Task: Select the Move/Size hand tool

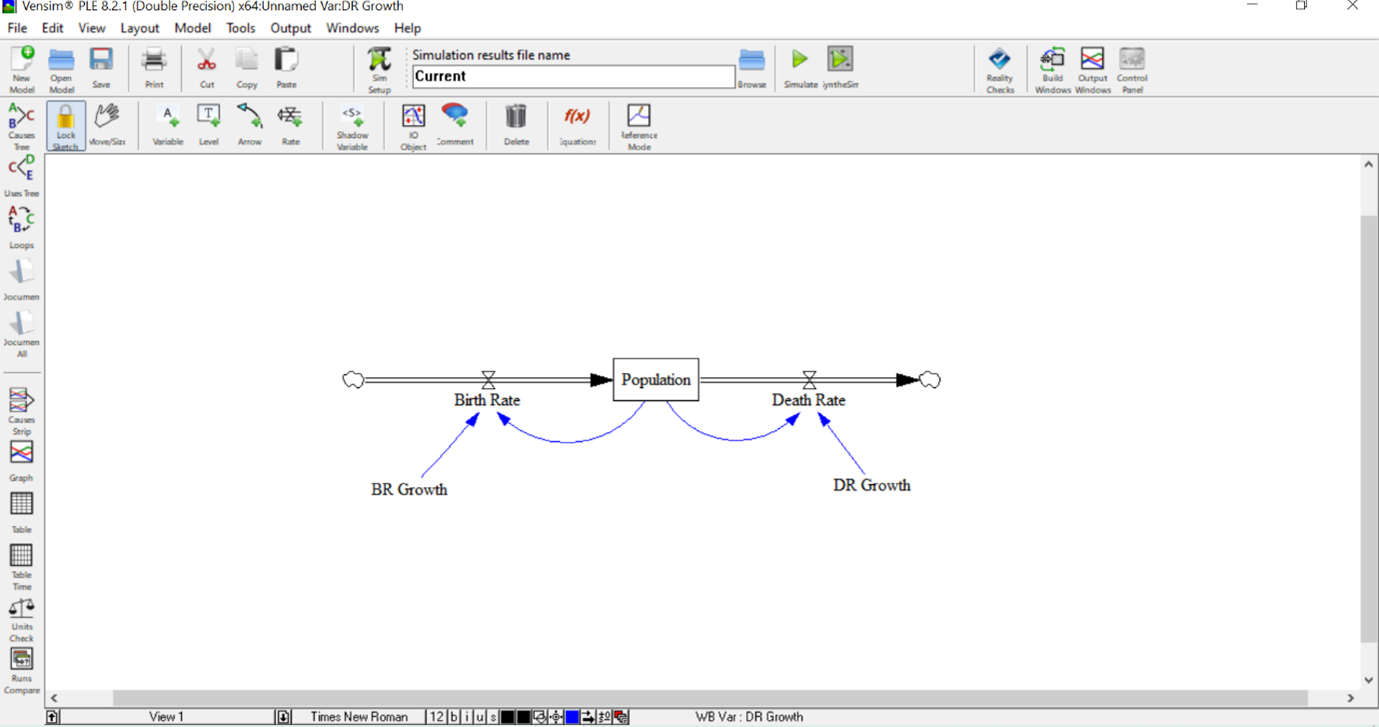Action: (x=107, y=125)
